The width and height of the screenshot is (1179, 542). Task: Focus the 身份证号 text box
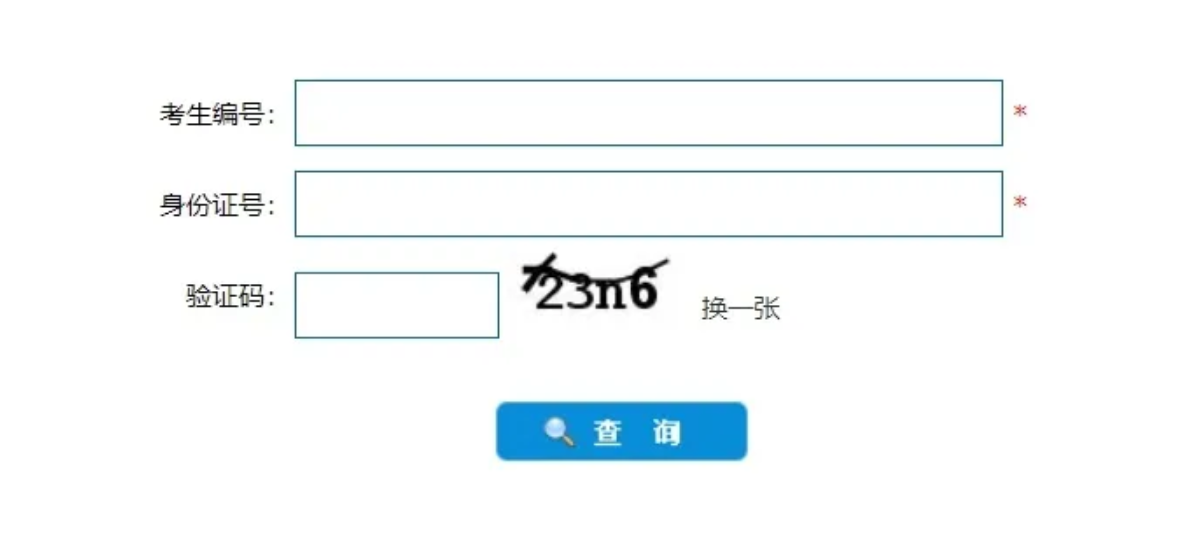(x=649, y=204)
